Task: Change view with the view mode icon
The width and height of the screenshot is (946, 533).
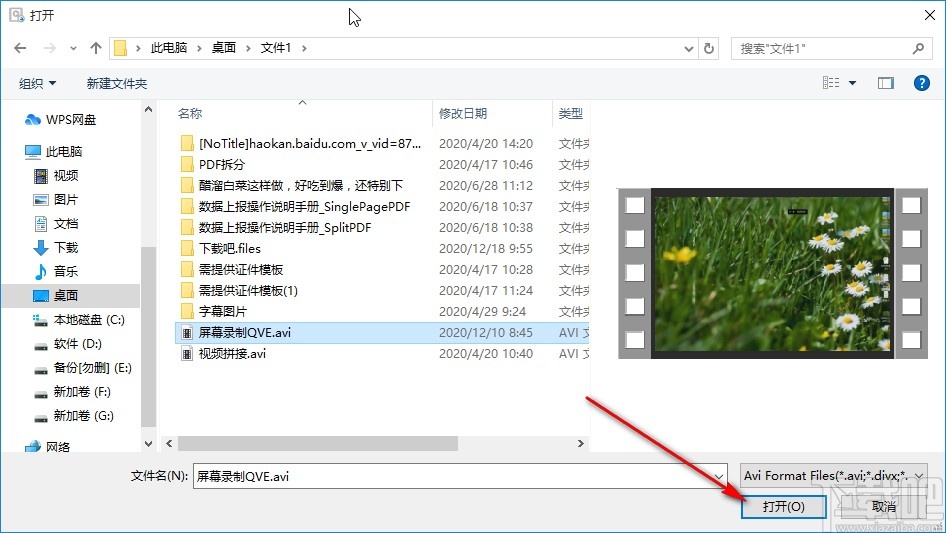Action: click(x=831, y=83)
